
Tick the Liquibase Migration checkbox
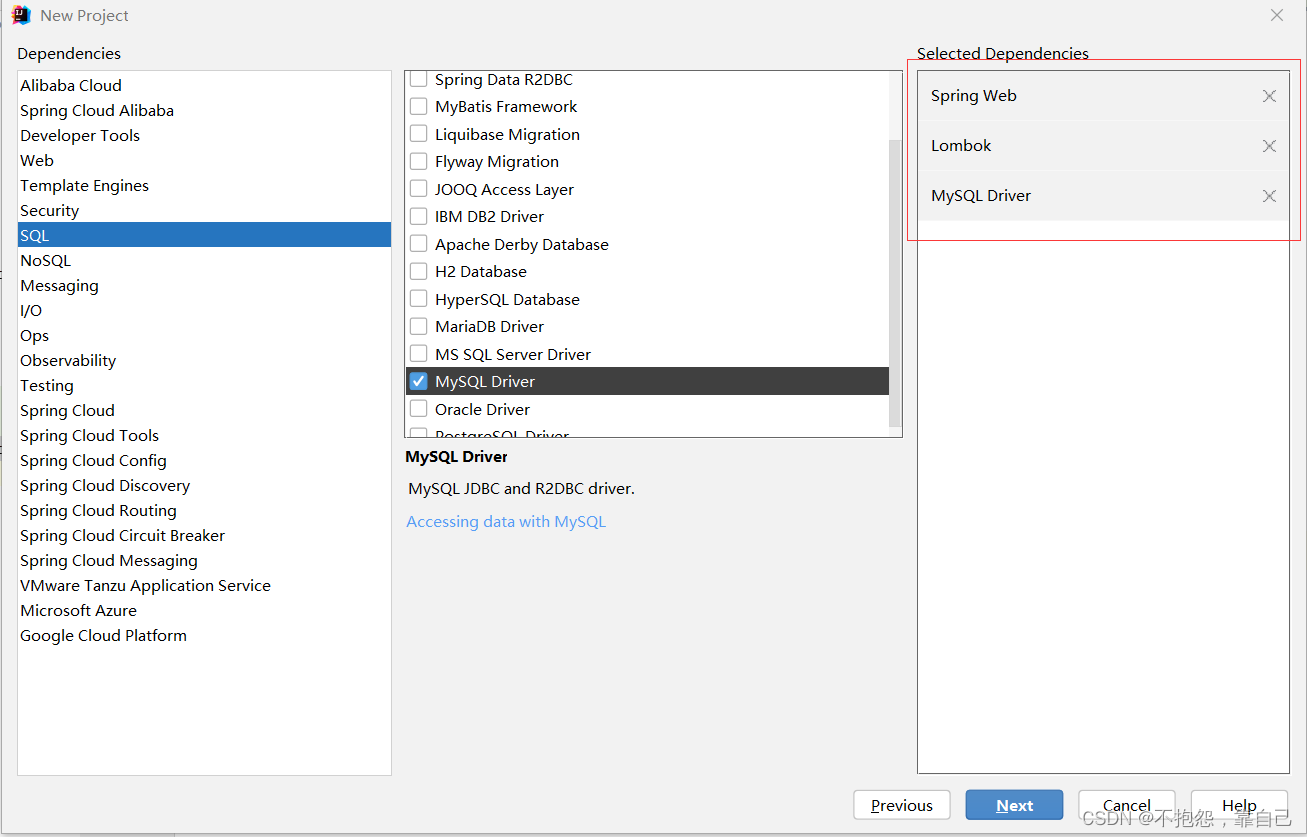click(x=419, y=134)
